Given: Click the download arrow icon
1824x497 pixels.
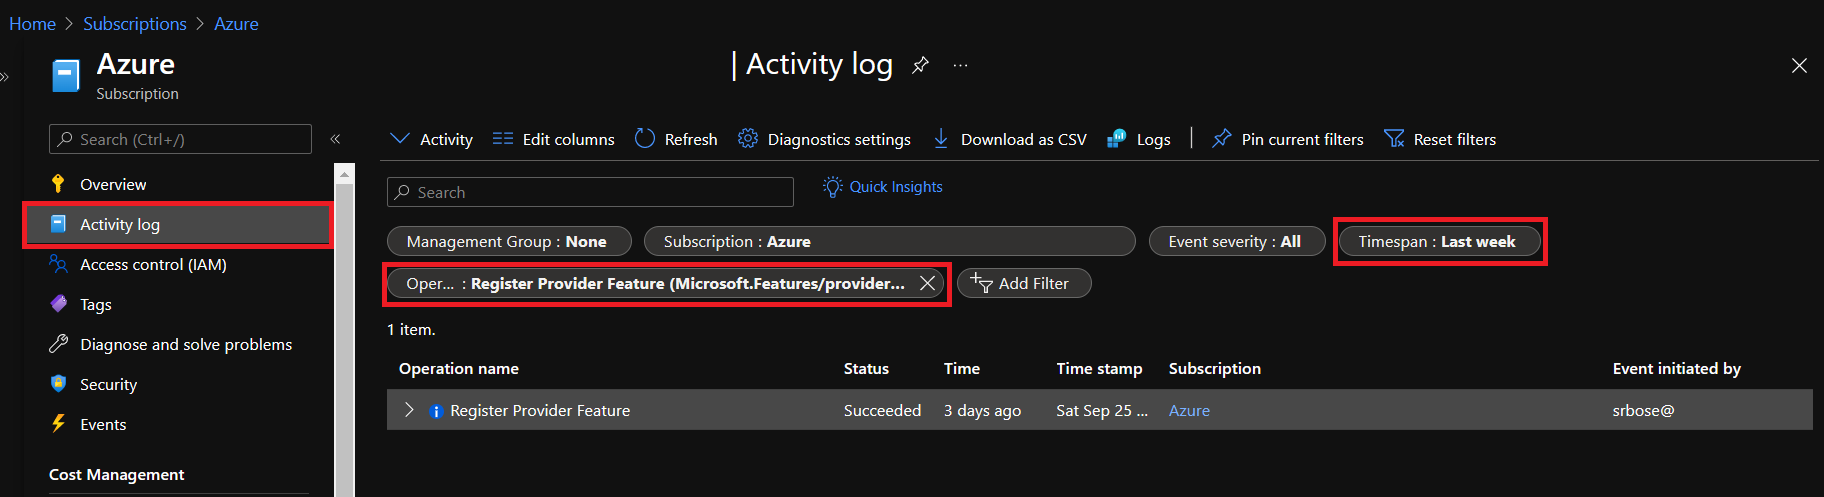Looking at the screenshot, I should (941, 138).
